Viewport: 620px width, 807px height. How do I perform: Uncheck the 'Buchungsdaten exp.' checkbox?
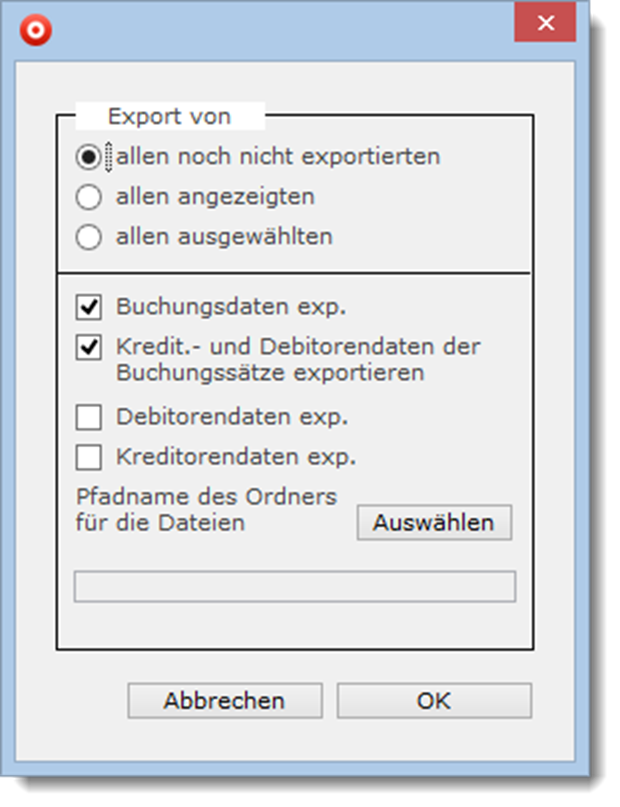pos(89,306)
